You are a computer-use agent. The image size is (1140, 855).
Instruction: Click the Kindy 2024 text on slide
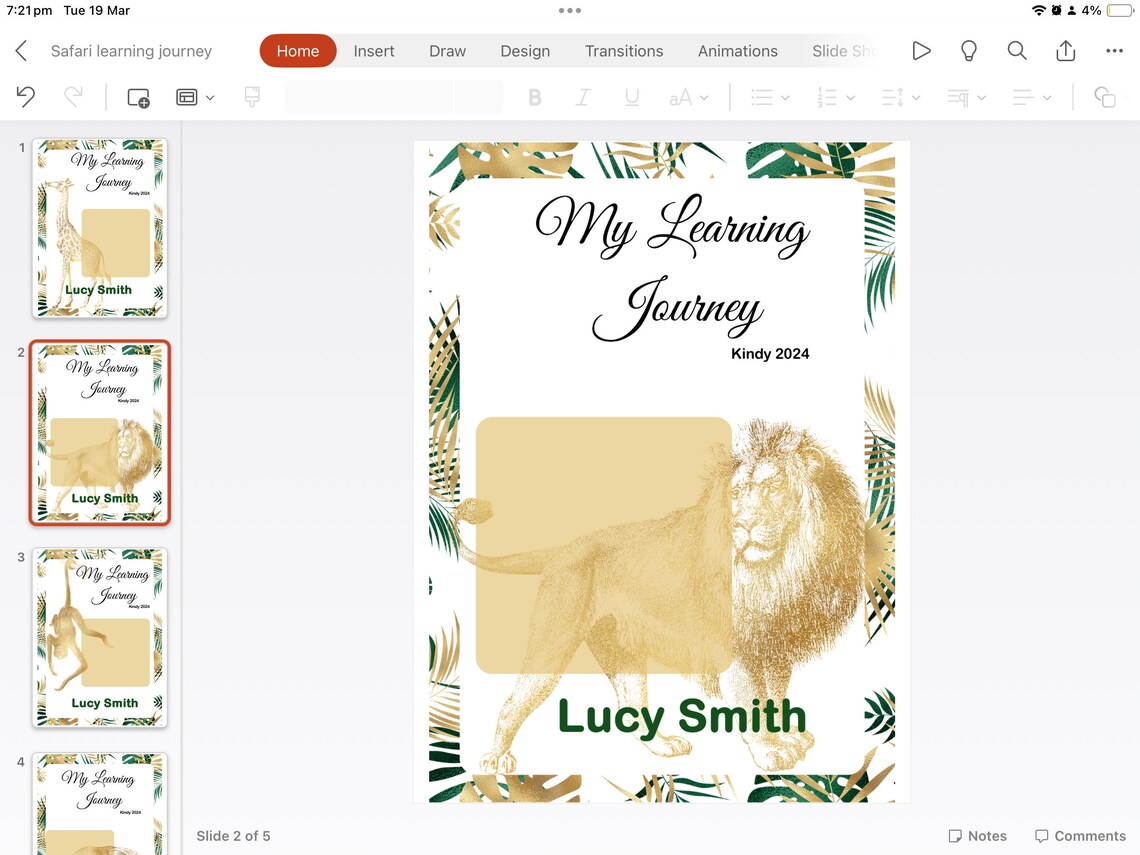(x=770, y=354)
